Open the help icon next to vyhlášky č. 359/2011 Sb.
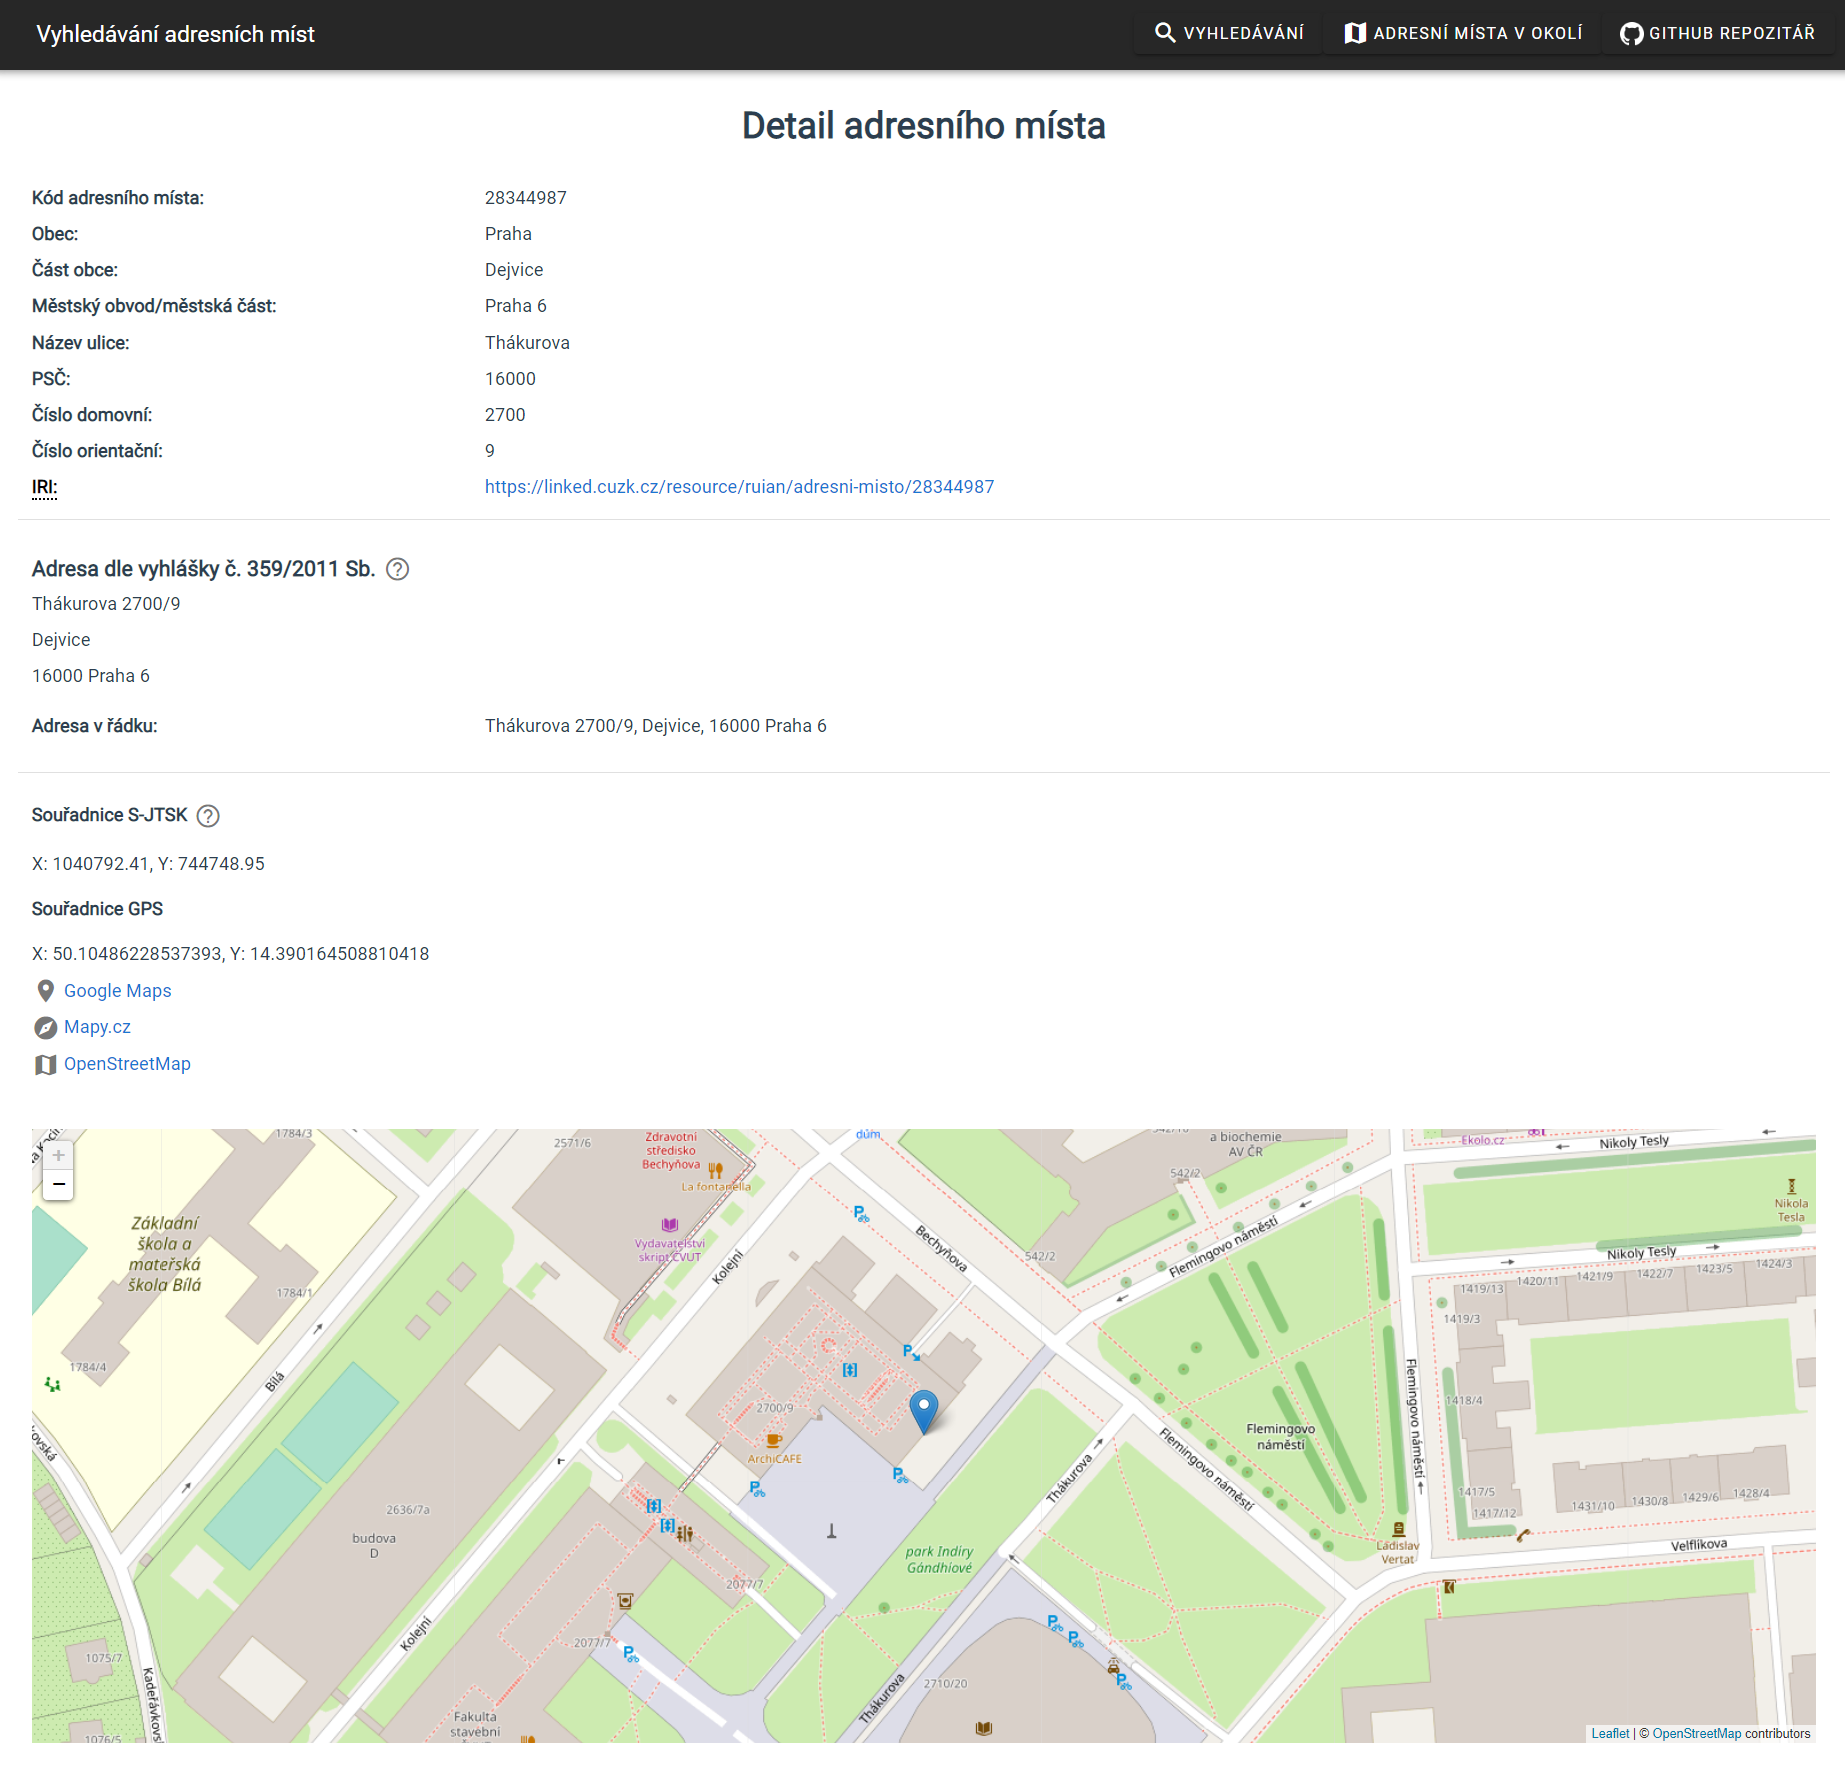The height and width of the screenshot is (1768, 1845). 397,569
